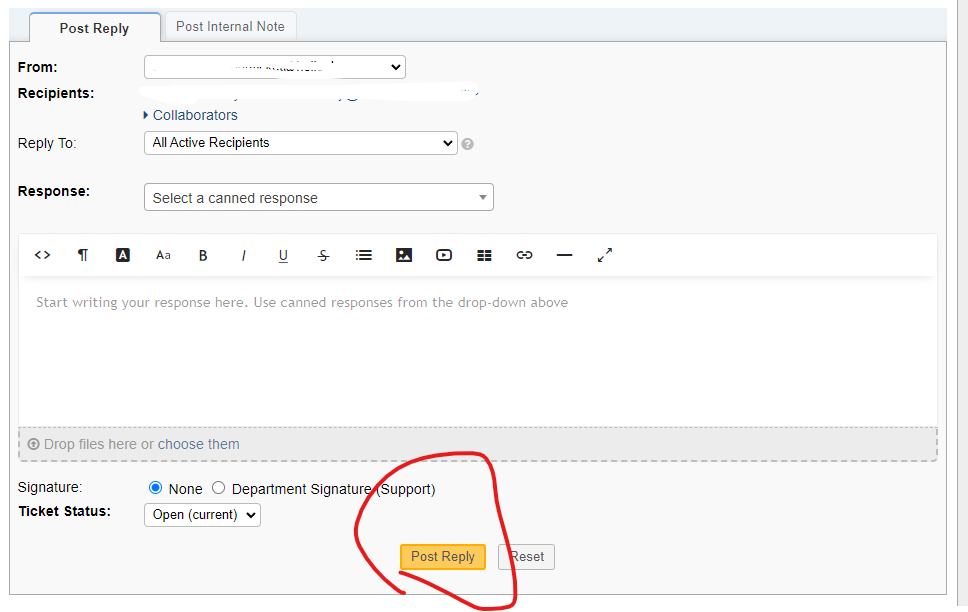This screenshot has height=612, width=968.
Task: Toggle HTML source code view icon
Action: click(x=42, y=255)
